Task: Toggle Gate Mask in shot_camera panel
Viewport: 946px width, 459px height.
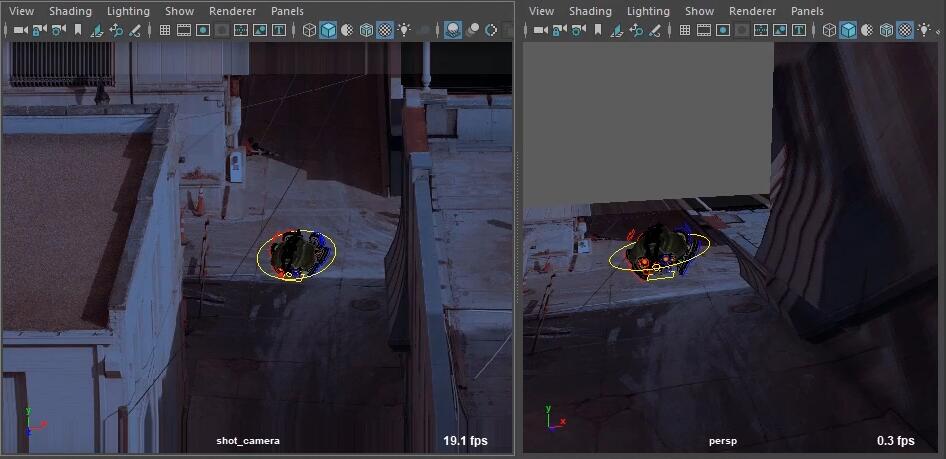Action: pos(222,30)
